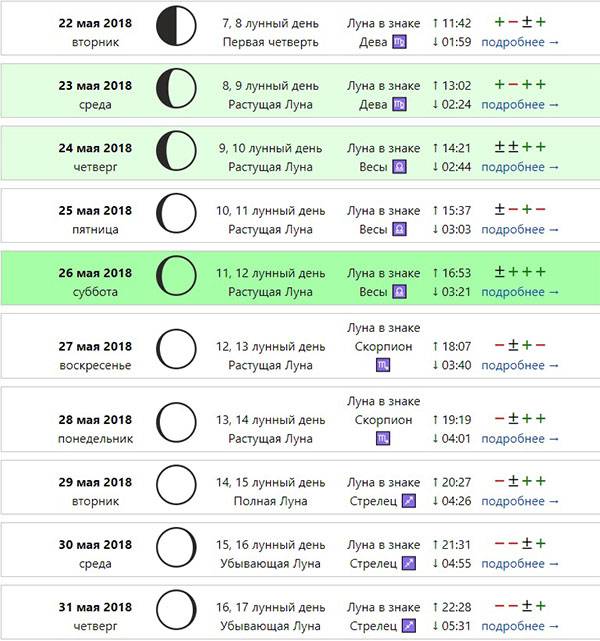
Task: Click the Полная Луна label on 29 мая
Action: 270,501
